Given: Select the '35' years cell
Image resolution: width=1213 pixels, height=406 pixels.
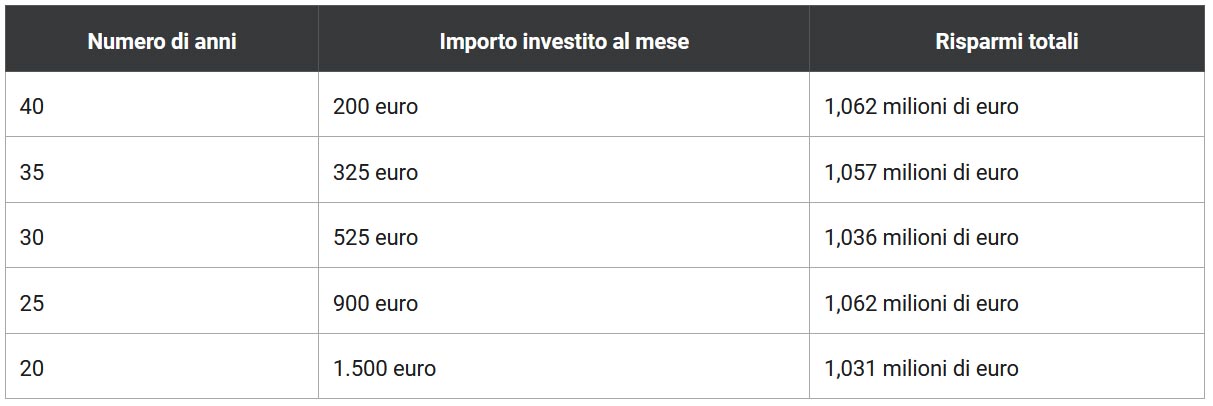Looking at the screenshot, I should pos(32,172).
